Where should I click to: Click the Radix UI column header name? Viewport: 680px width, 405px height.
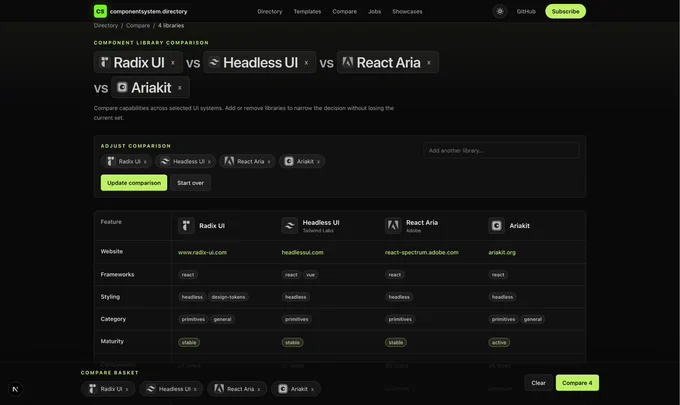point(212,226)
